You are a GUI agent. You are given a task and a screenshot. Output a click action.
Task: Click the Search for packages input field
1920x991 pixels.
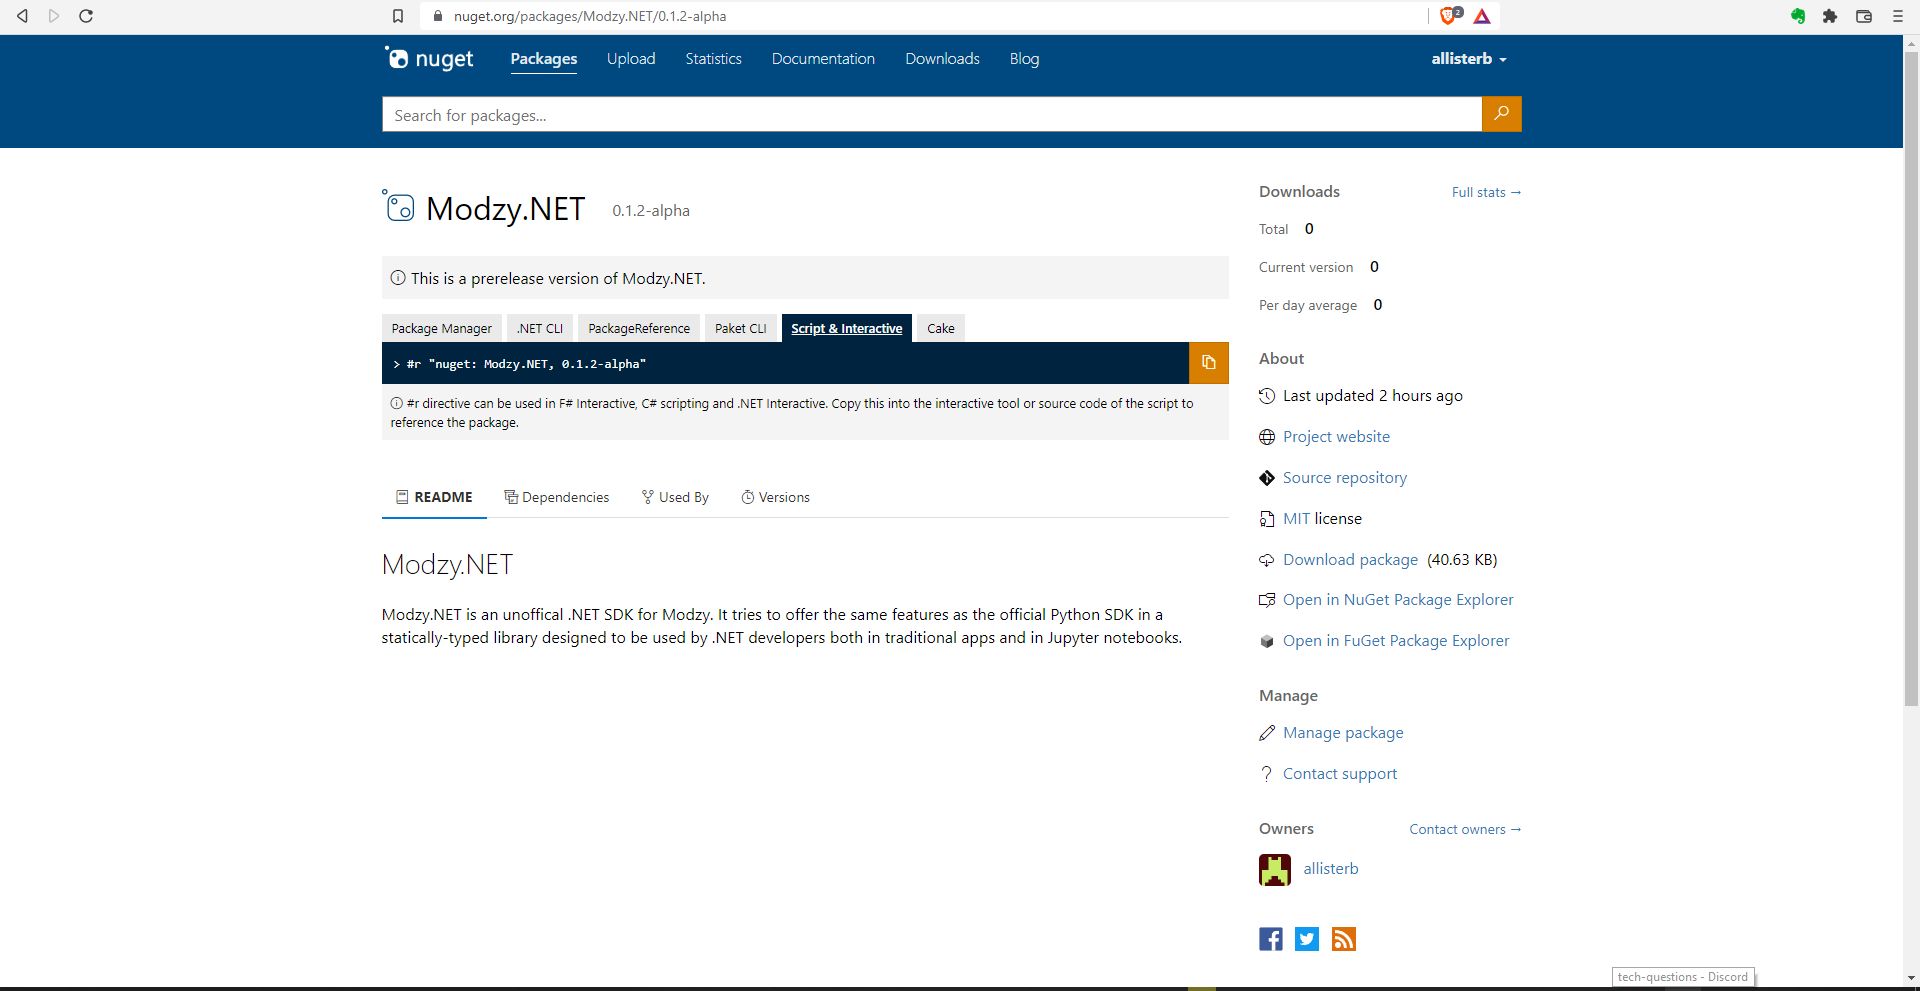tap(931, 114)
